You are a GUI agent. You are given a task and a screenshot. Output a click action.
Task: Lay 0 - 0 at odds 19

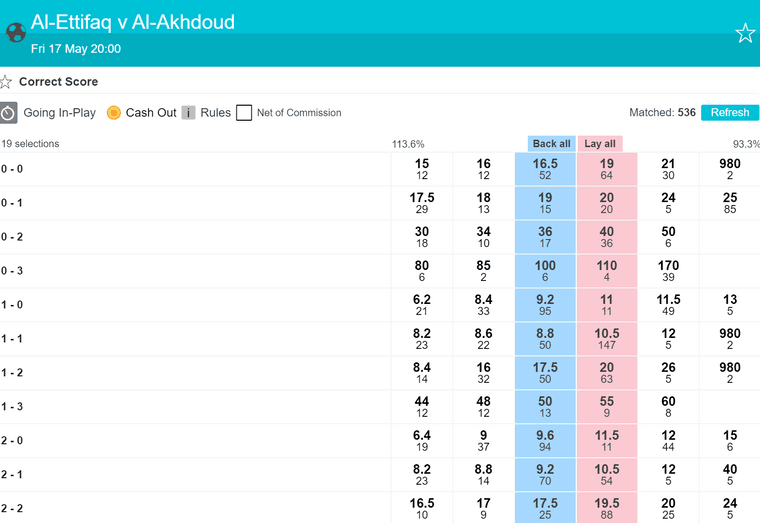(607, 169)
